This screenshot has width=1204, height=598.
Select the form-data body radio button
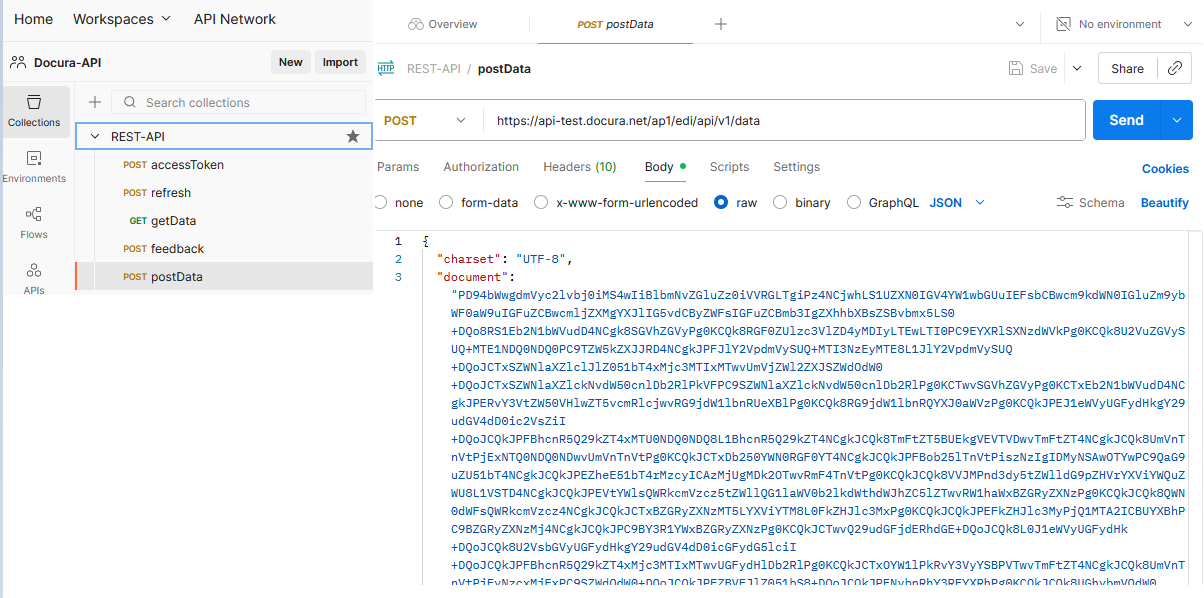coord(447,203)
